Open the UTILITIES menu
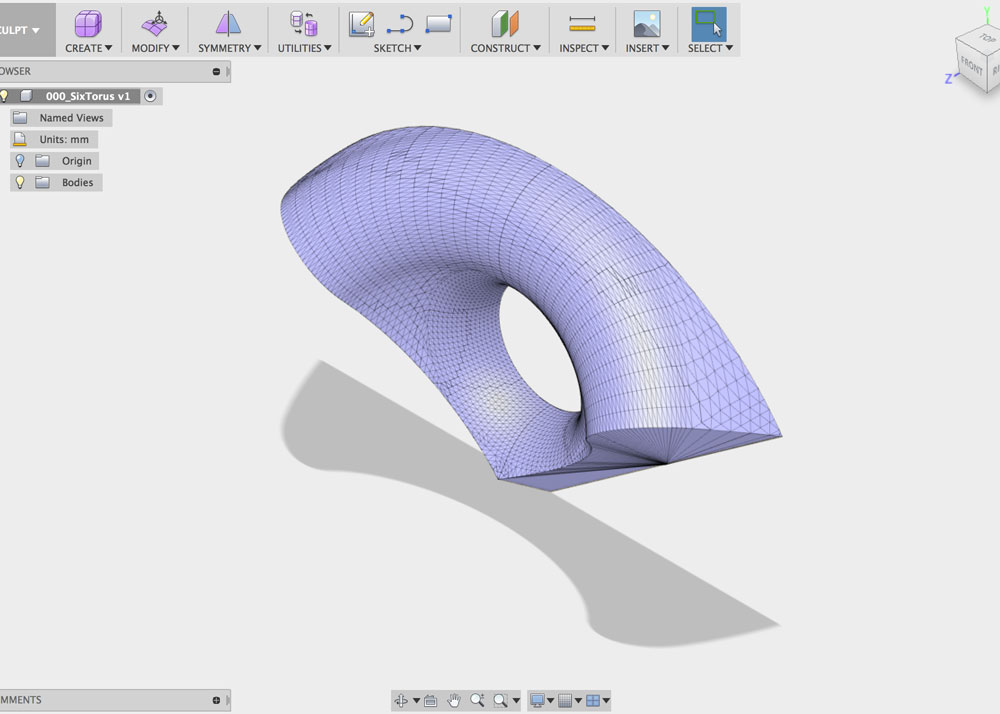Image resolution: width=1000 pixels, height=714 pixels. tap(304, 48)
